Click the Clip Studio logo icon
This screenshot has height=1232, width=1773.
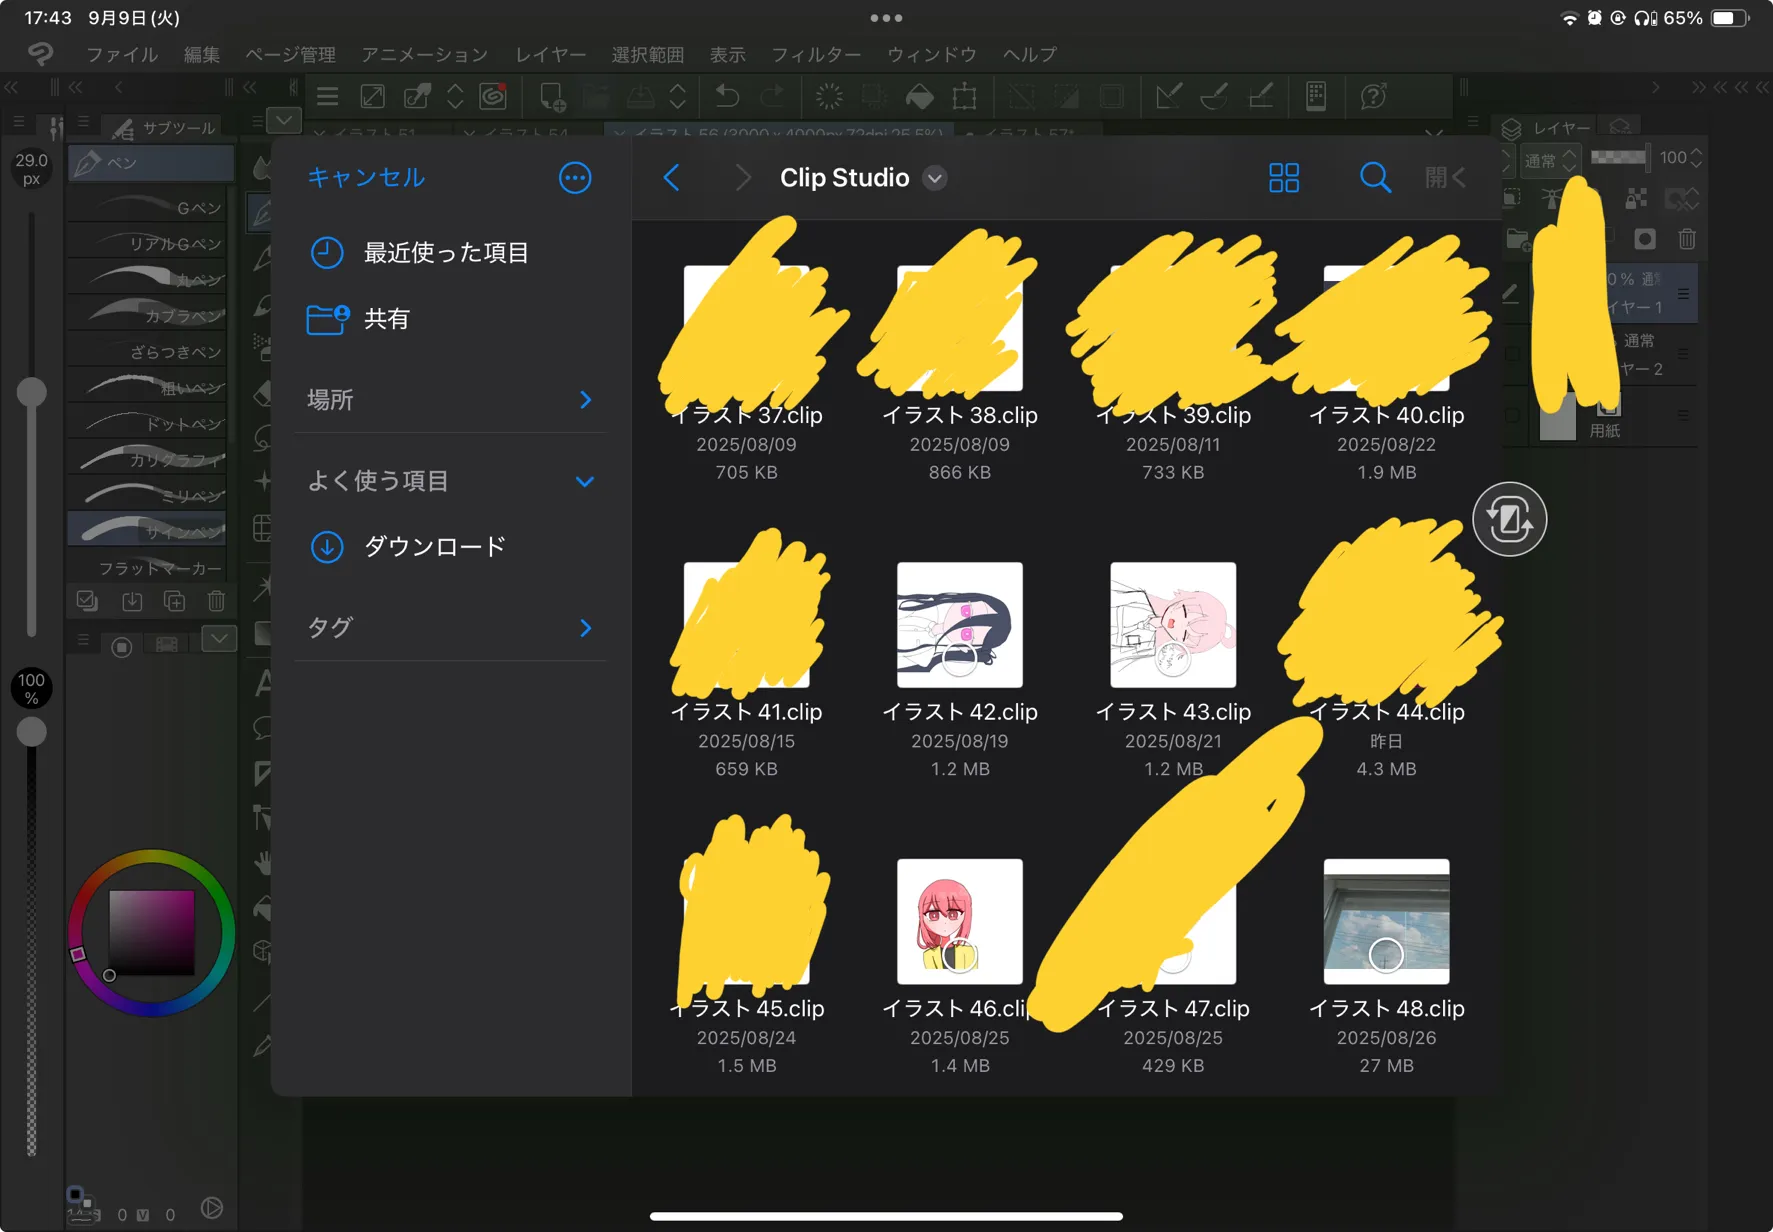[x=40, y=53]
